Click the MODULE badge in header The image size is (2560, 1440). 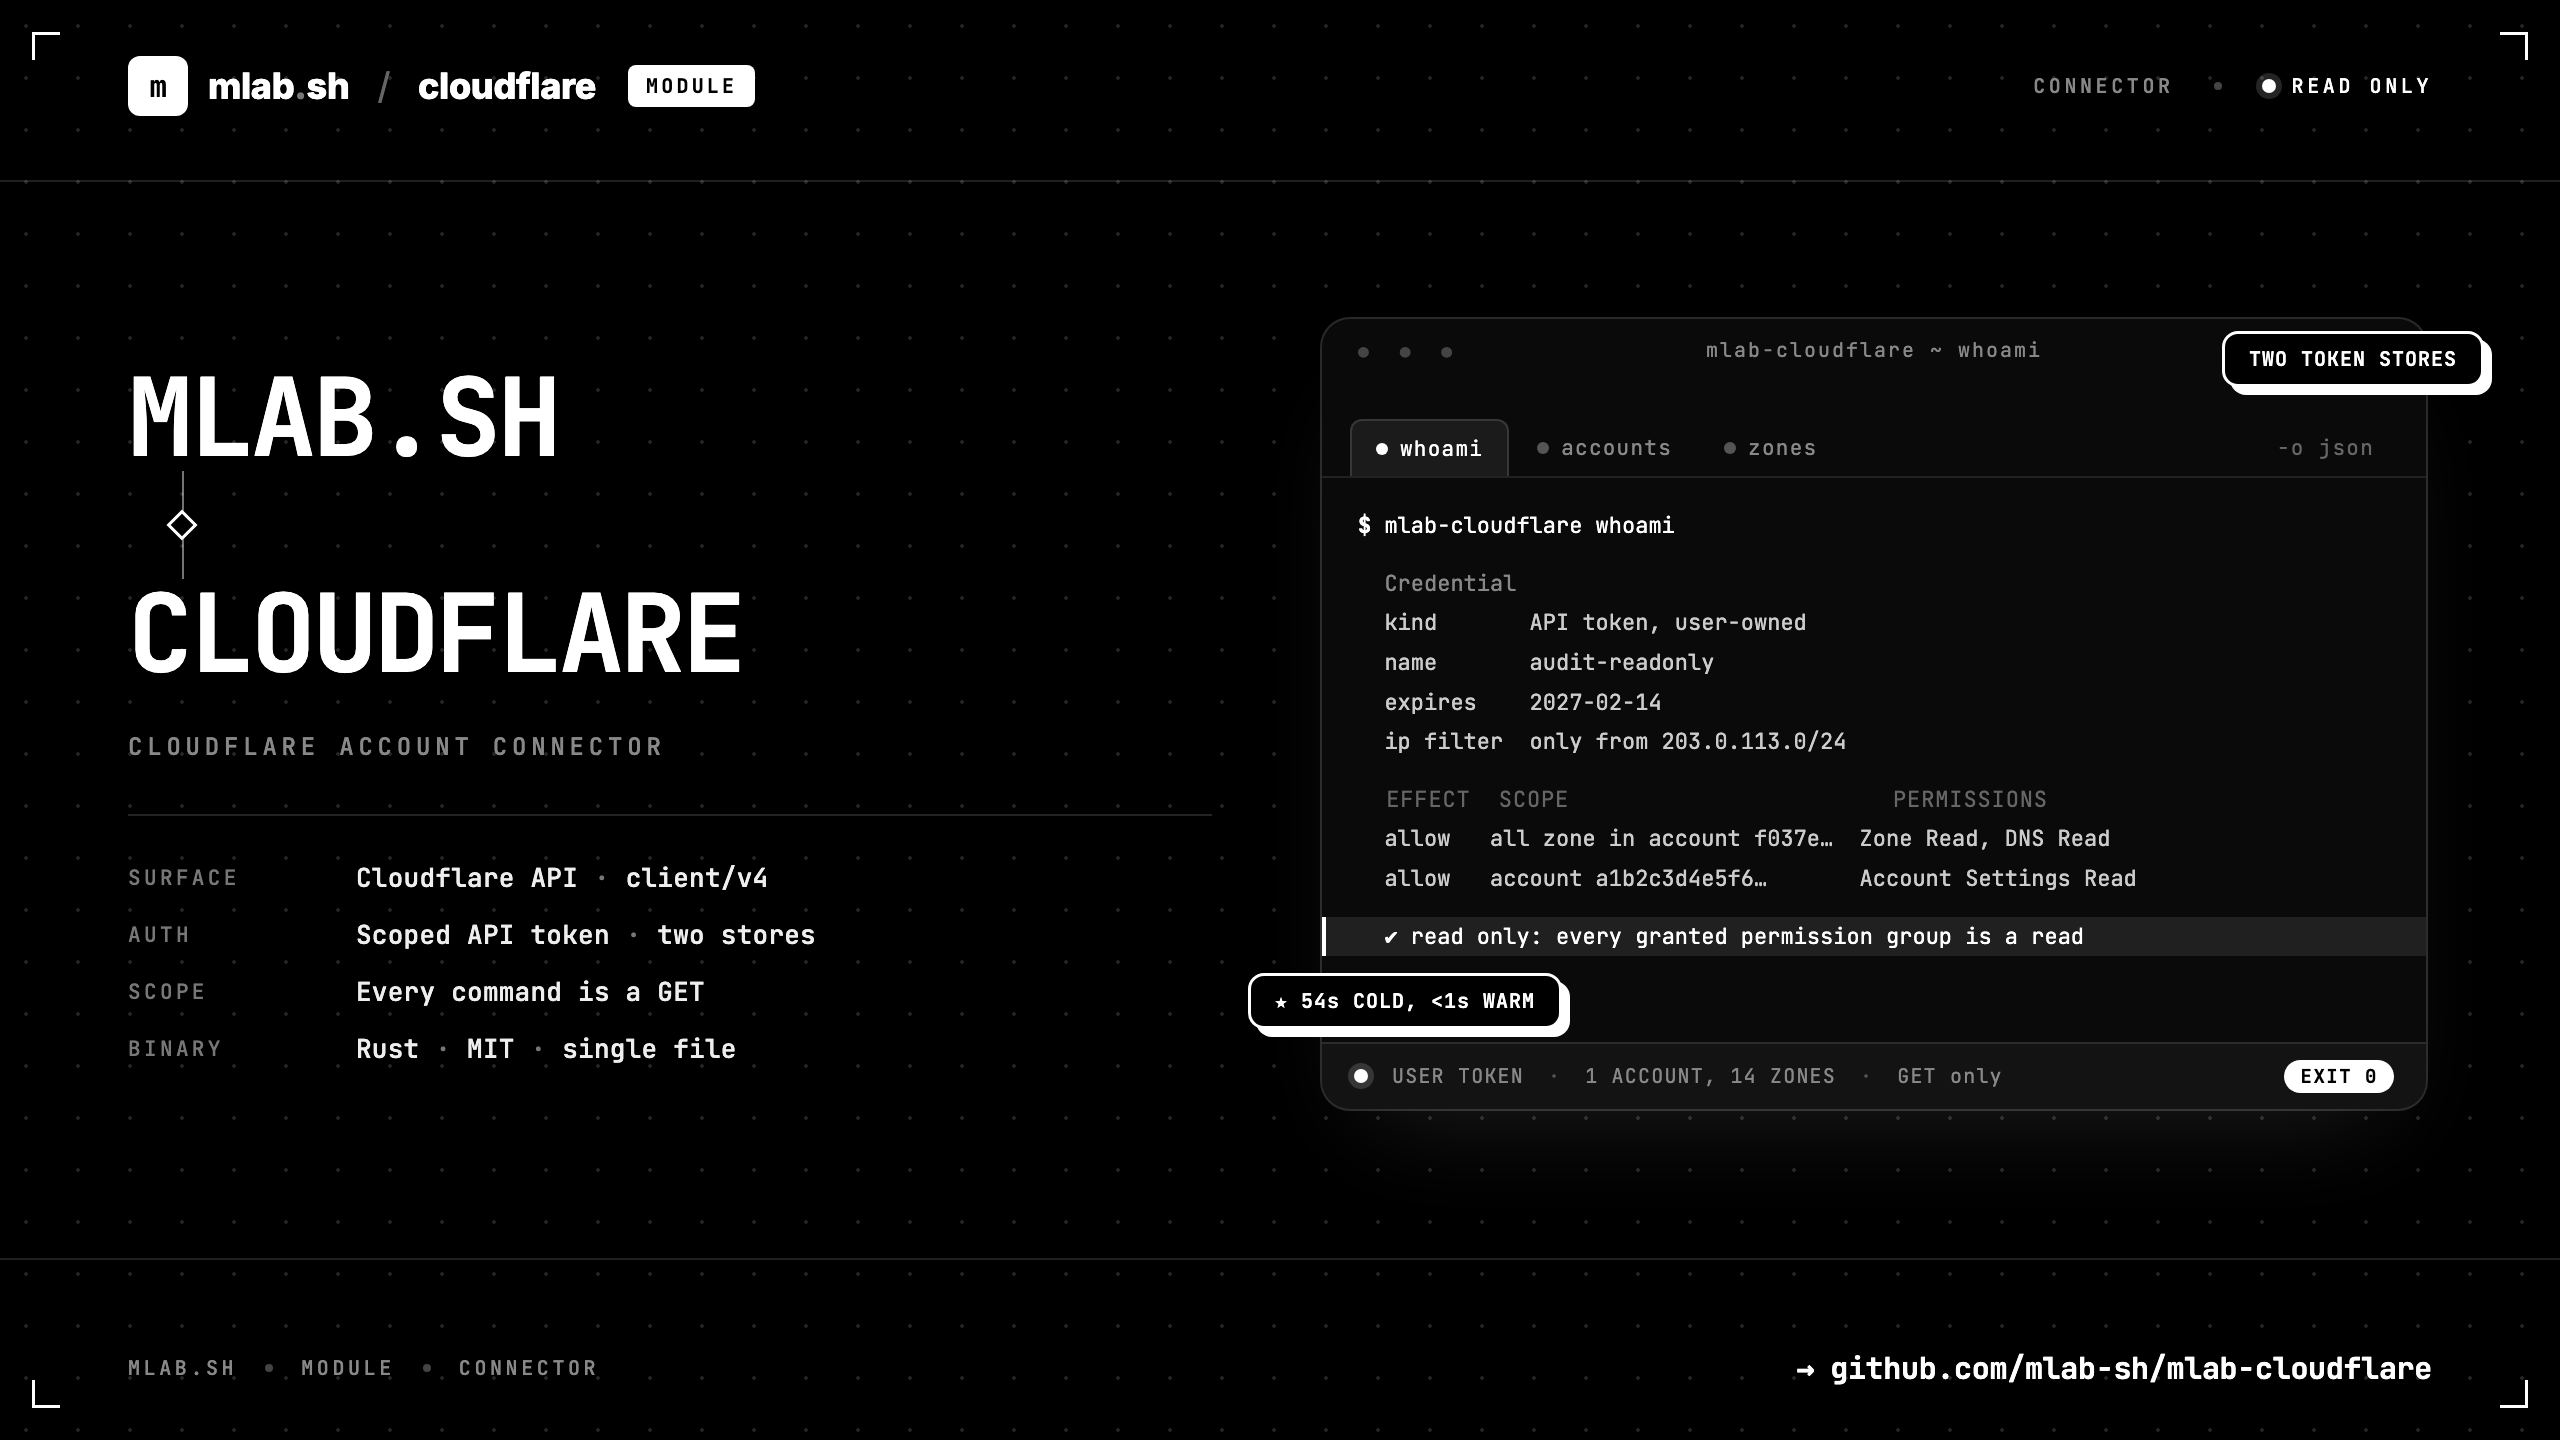[691, 86]
